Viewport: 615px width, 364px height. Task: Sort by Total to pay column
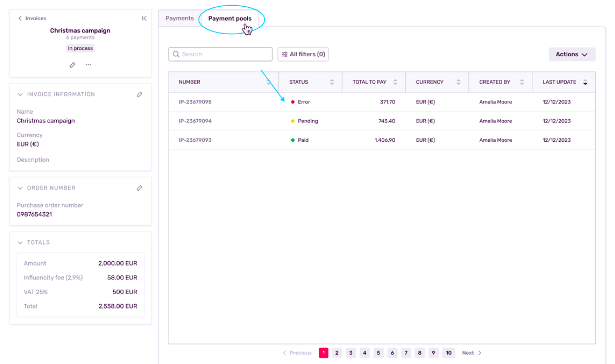pyautogui.click(x=395, y=82)
